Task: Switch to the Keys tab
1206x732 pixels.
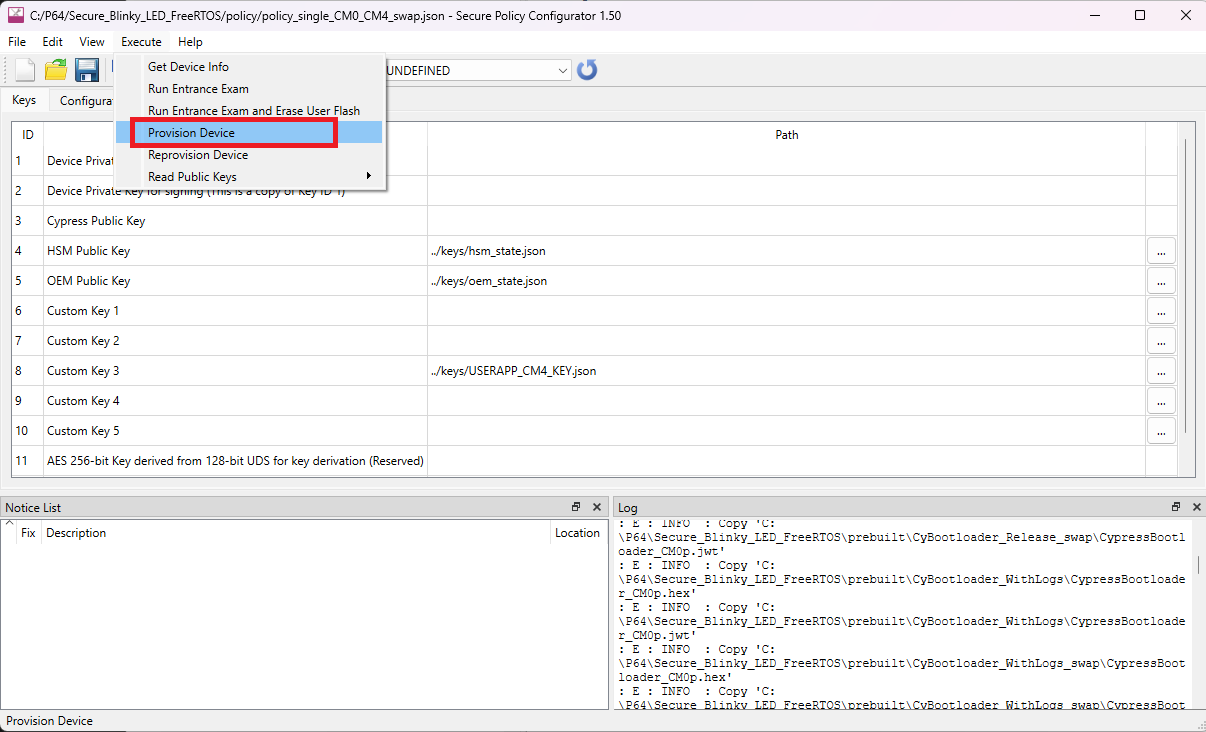Action: coord(24,100)
